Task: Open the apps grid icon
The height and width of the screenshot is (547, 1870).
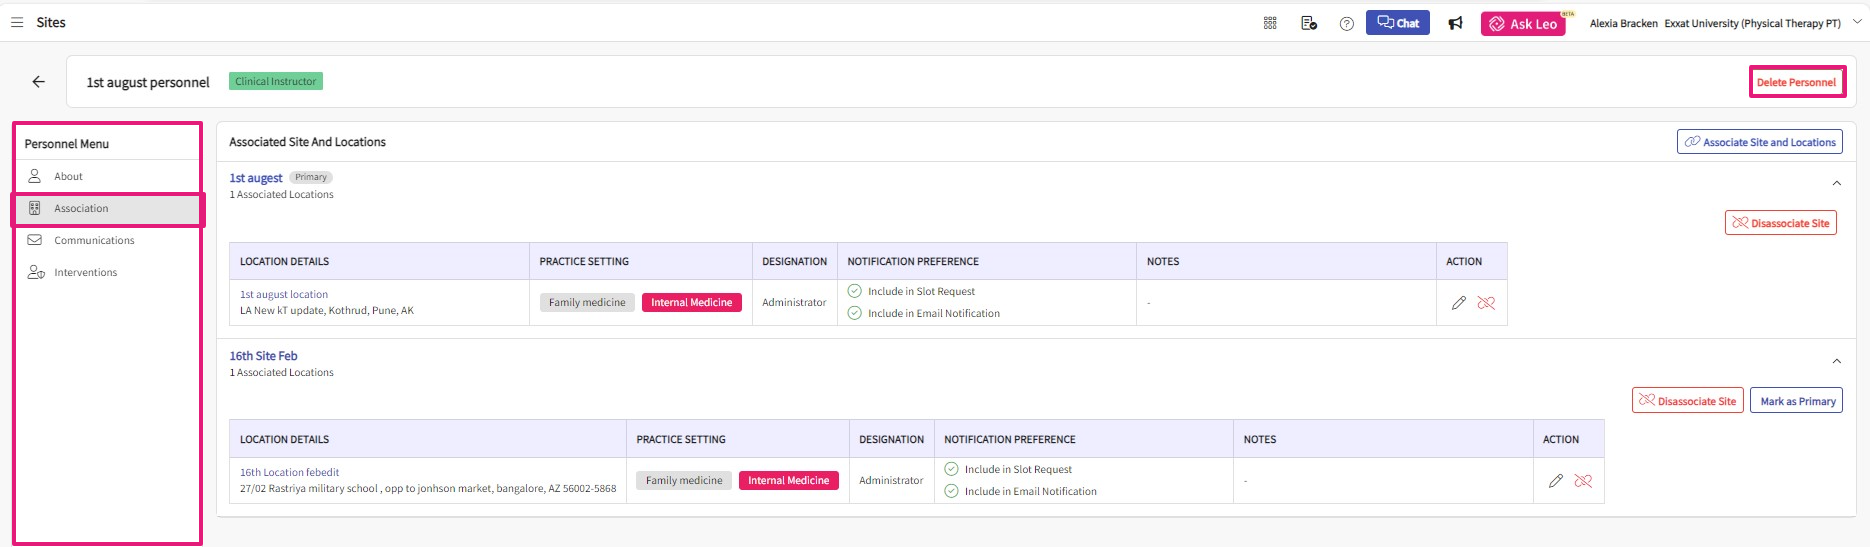Action: point(1270,23)
